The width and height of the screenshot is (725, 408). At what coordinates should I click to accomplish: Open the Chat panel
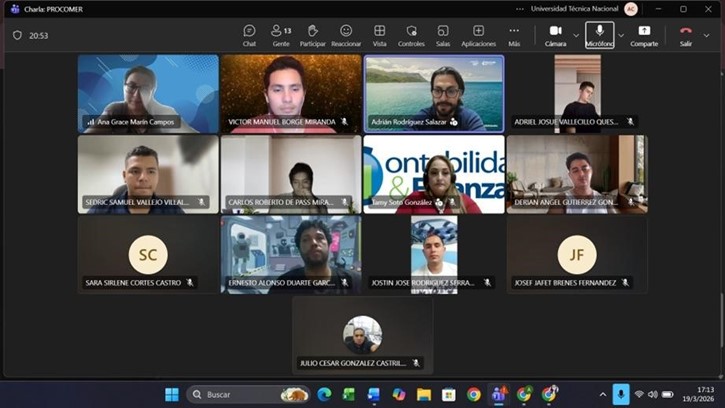tap(249, 35)
